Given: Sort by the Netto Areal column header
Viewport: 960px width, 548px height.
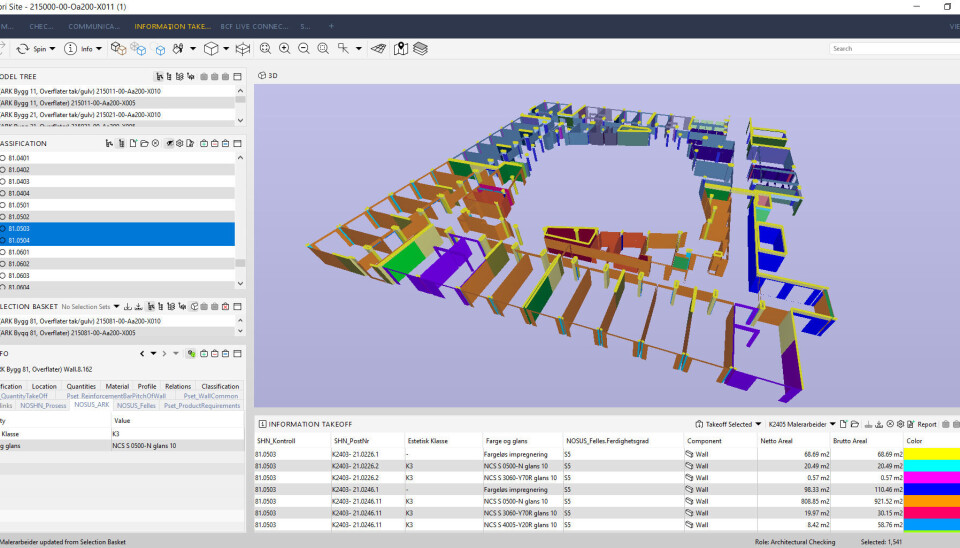Looking at the screenshot, I should coord(793,440).
